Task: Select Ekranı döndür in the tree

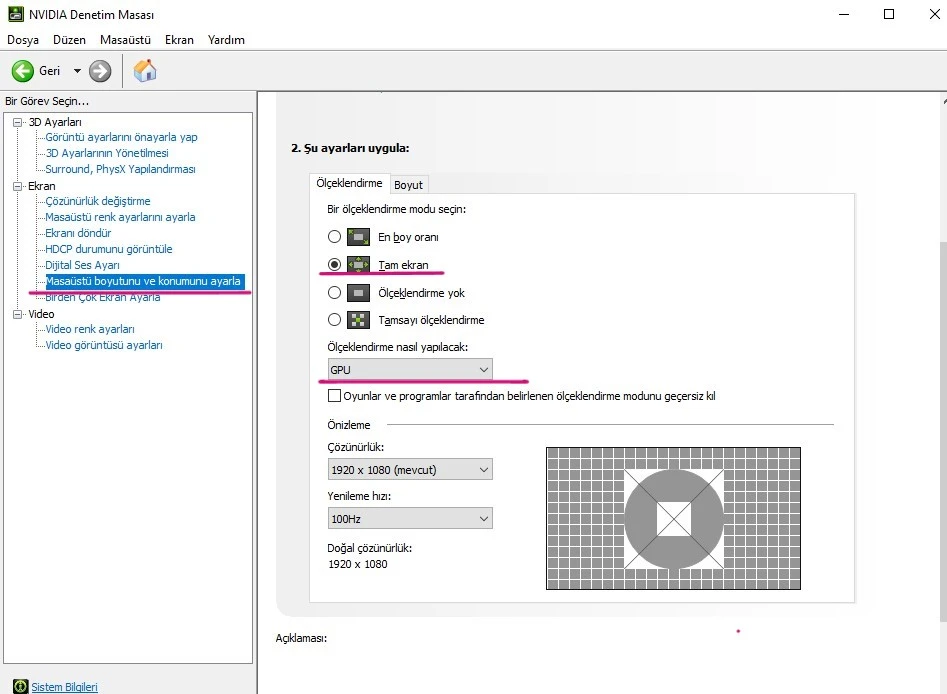Action: point(78,233)
